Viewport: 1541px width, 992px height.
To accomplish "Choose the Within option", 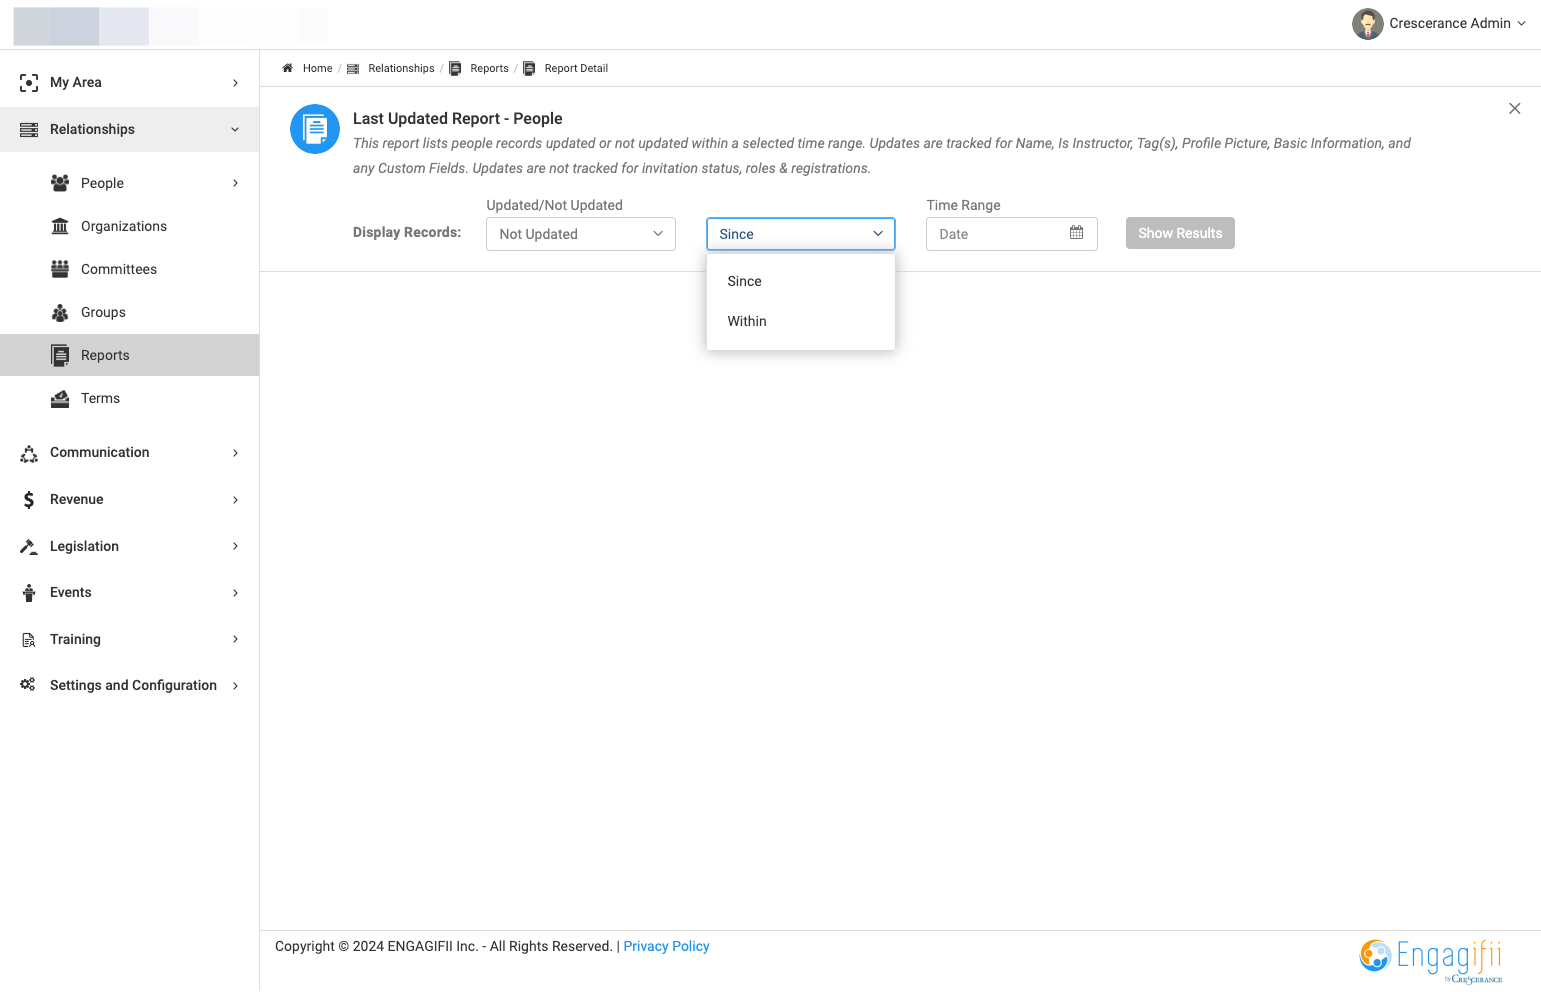I will [x=801, y=321].
